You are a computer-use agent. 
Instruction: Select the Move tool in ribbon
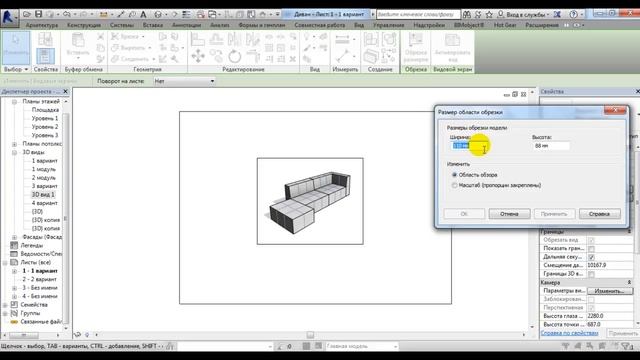pyautogui.click(x=198, y=56)
